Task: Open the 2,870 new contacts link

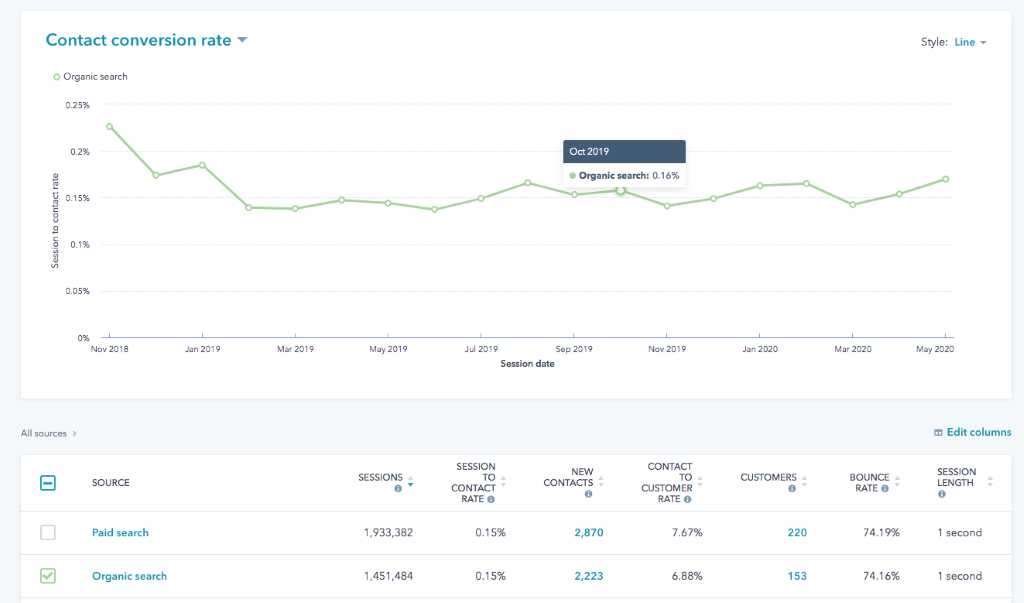Action: pyautogui.click(x=589, y=532)
